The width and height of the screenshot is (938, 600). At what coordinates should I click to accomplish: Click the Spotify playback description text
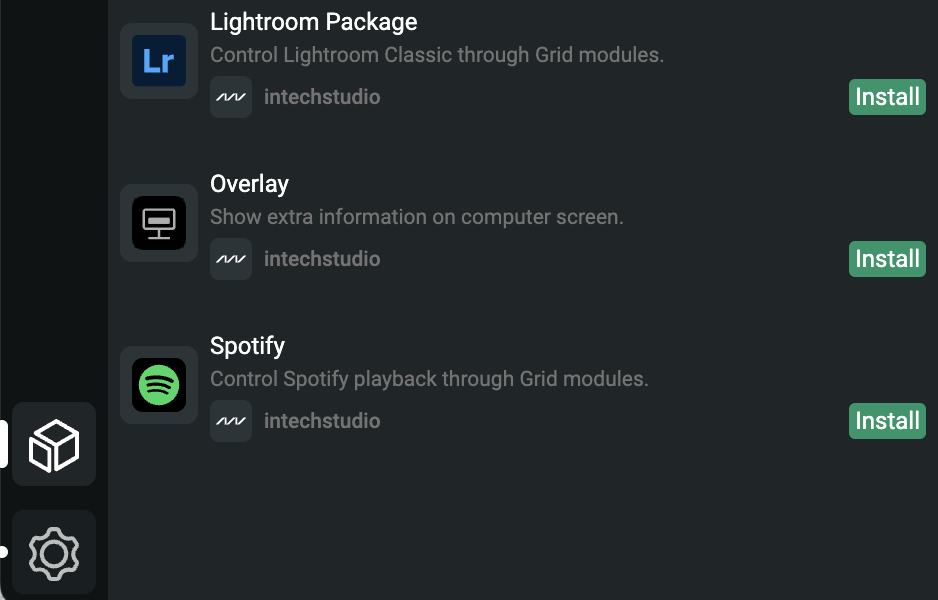pos(429,379)
